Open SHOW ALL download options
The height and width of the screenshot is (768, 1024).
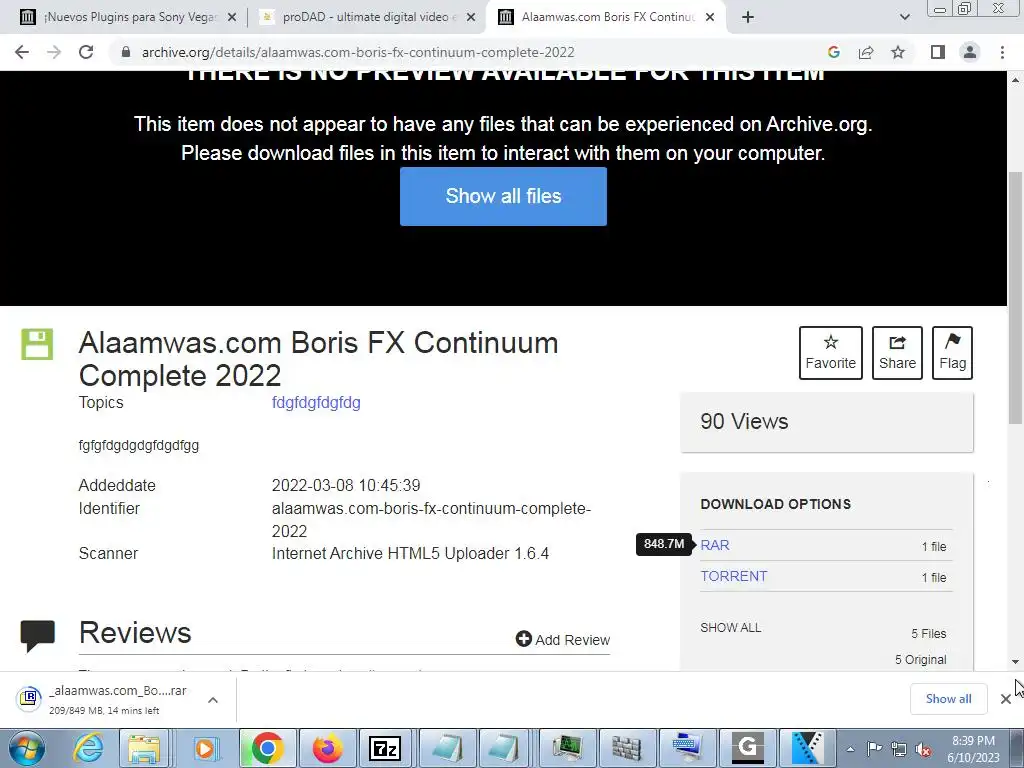[731, 628]
